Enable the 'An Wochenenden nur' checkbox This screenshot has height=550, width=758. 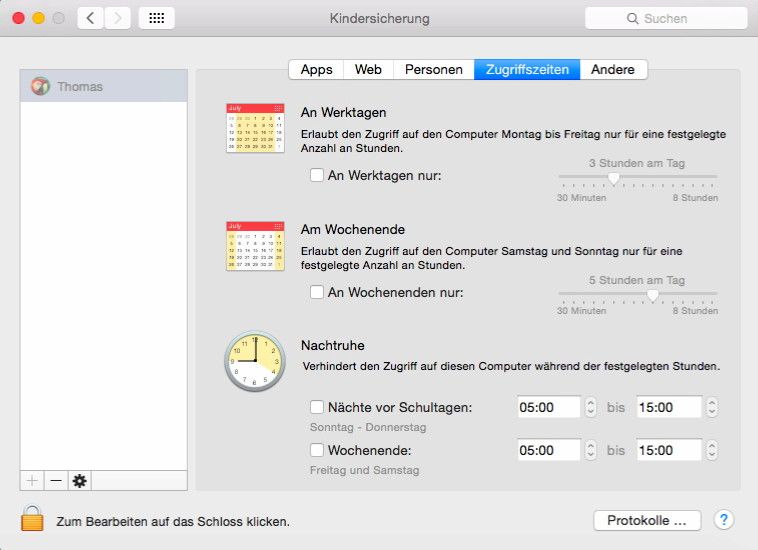[317, 293]
